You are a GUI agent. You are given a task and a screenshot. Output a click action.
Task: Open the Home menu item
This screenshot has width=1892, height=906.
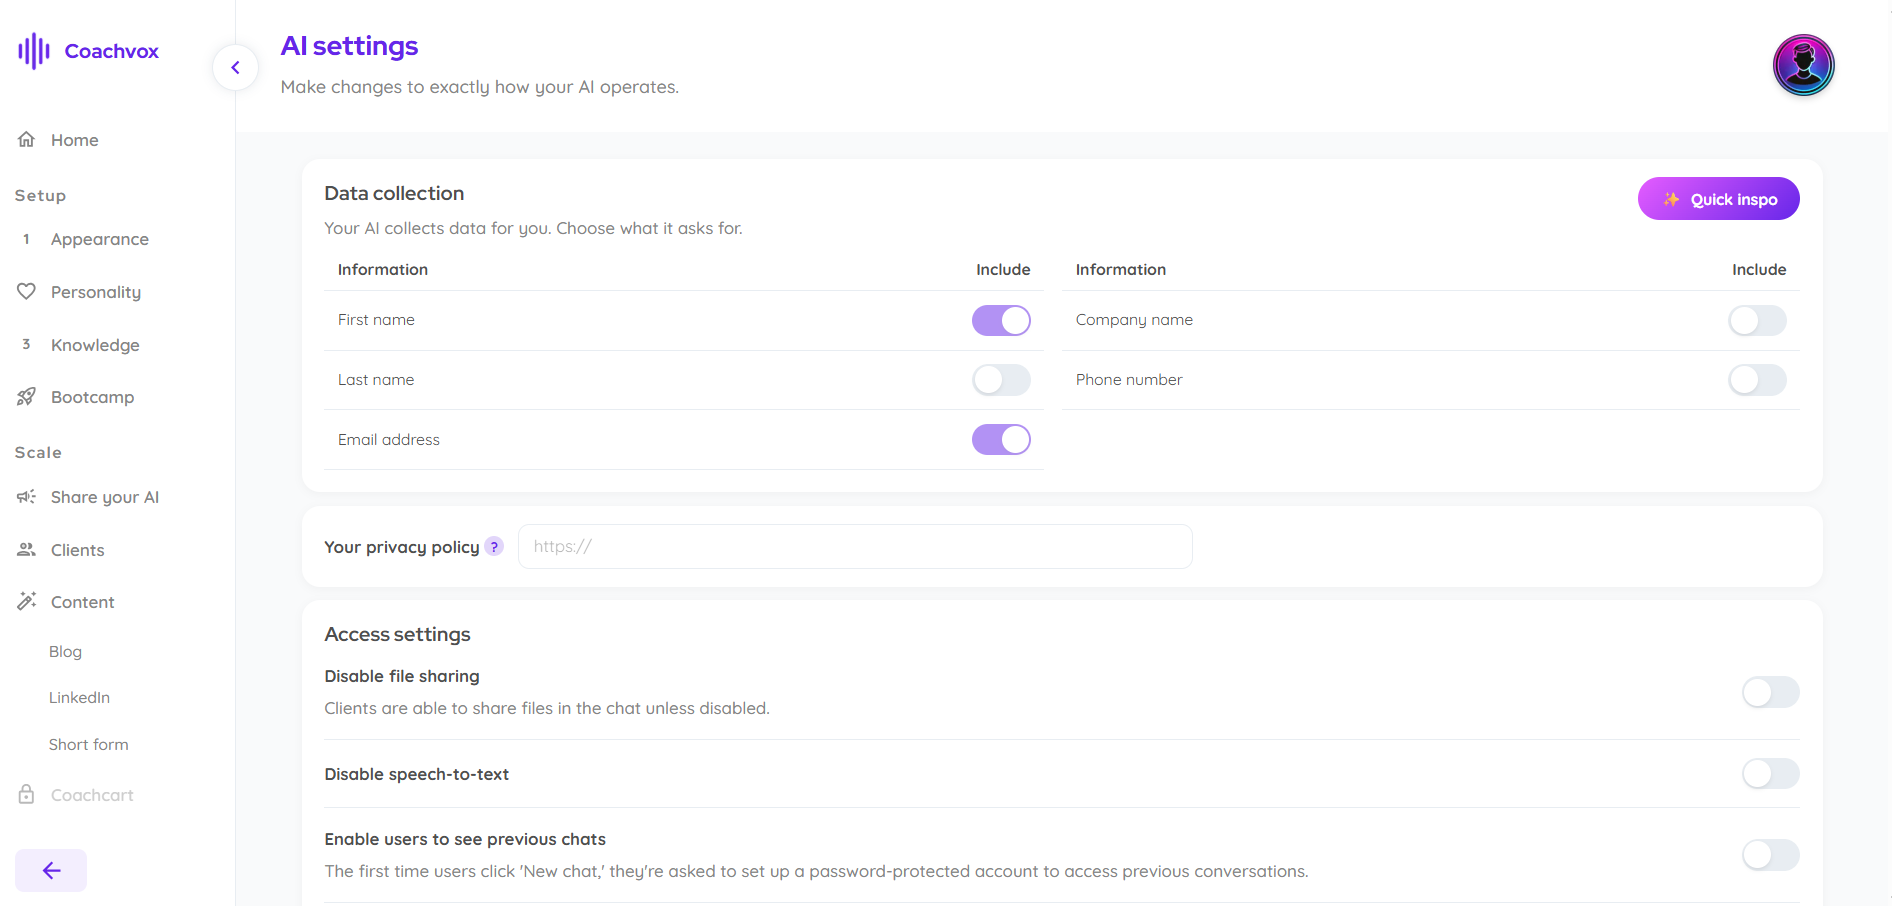(75, 140)
